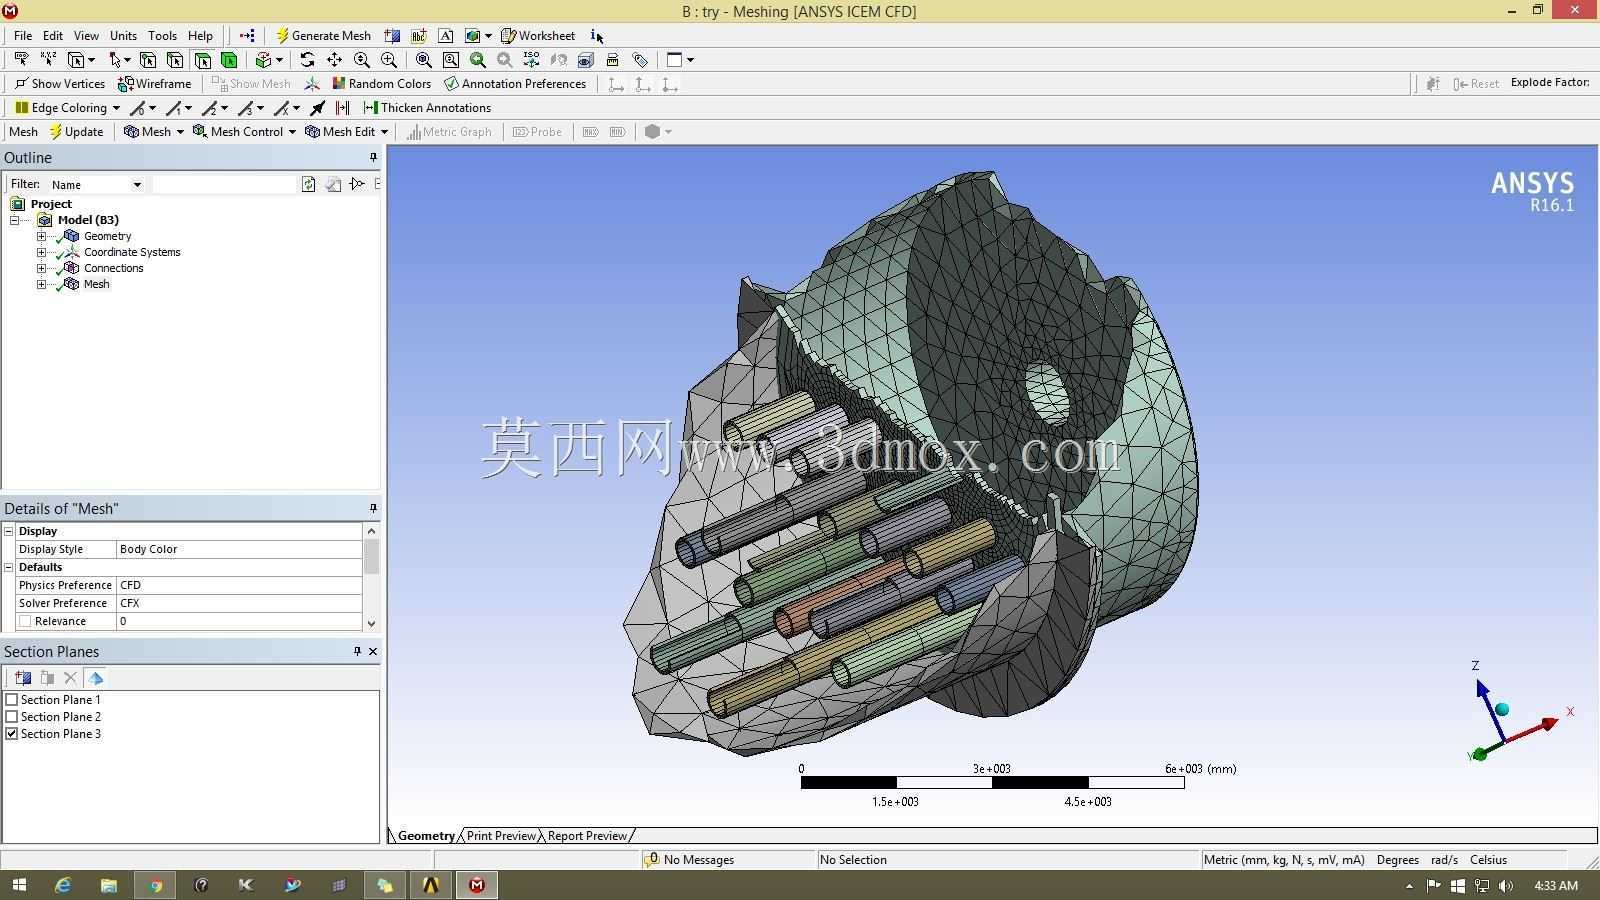Click the Comment 'A' toolbar icon
Viewport: 1600px width, 900px height.
coord(445,35)
